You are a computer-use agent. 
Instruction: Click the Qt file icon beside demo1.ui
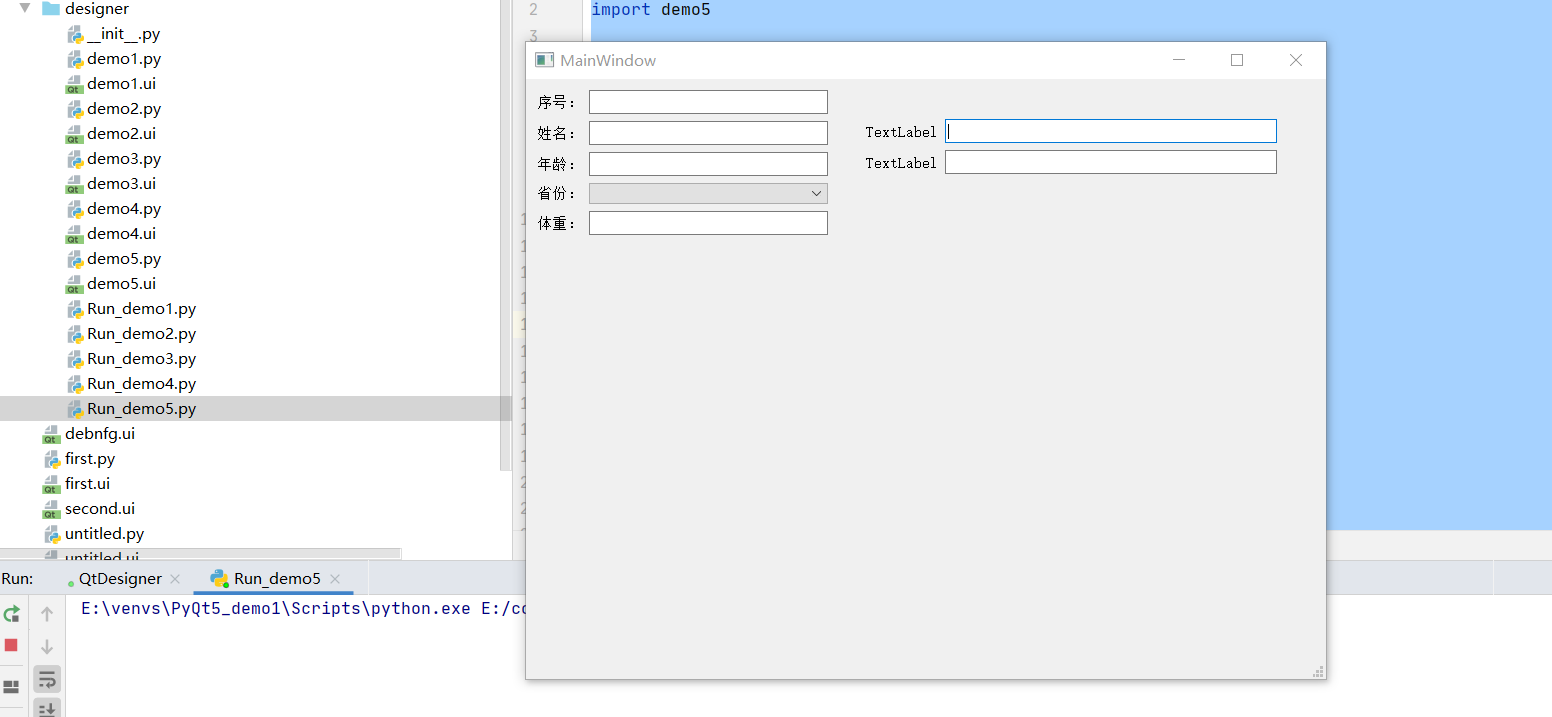coord(74,84)
